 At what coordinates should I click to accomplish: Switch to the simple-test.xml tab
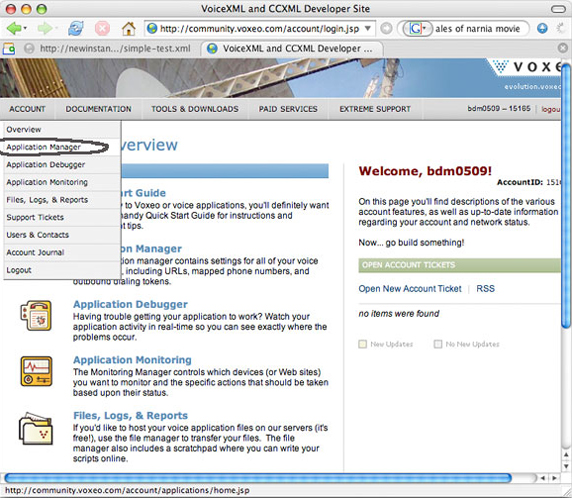coord(107,49)
